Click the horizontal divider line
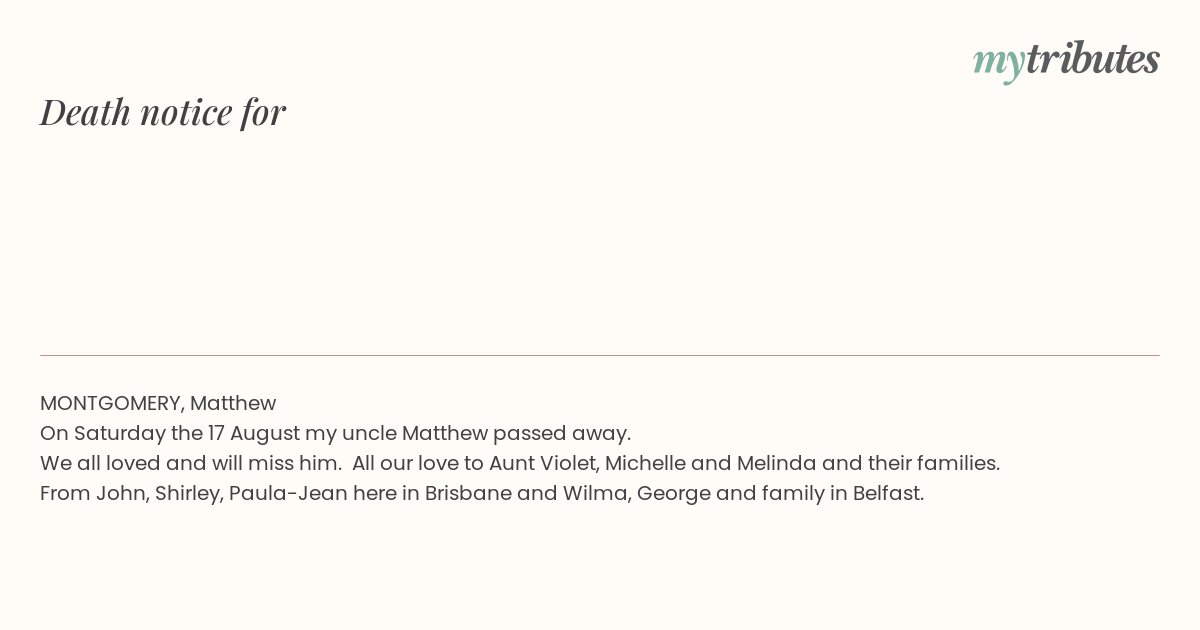 pyautogui.click(x=600, y=355)
